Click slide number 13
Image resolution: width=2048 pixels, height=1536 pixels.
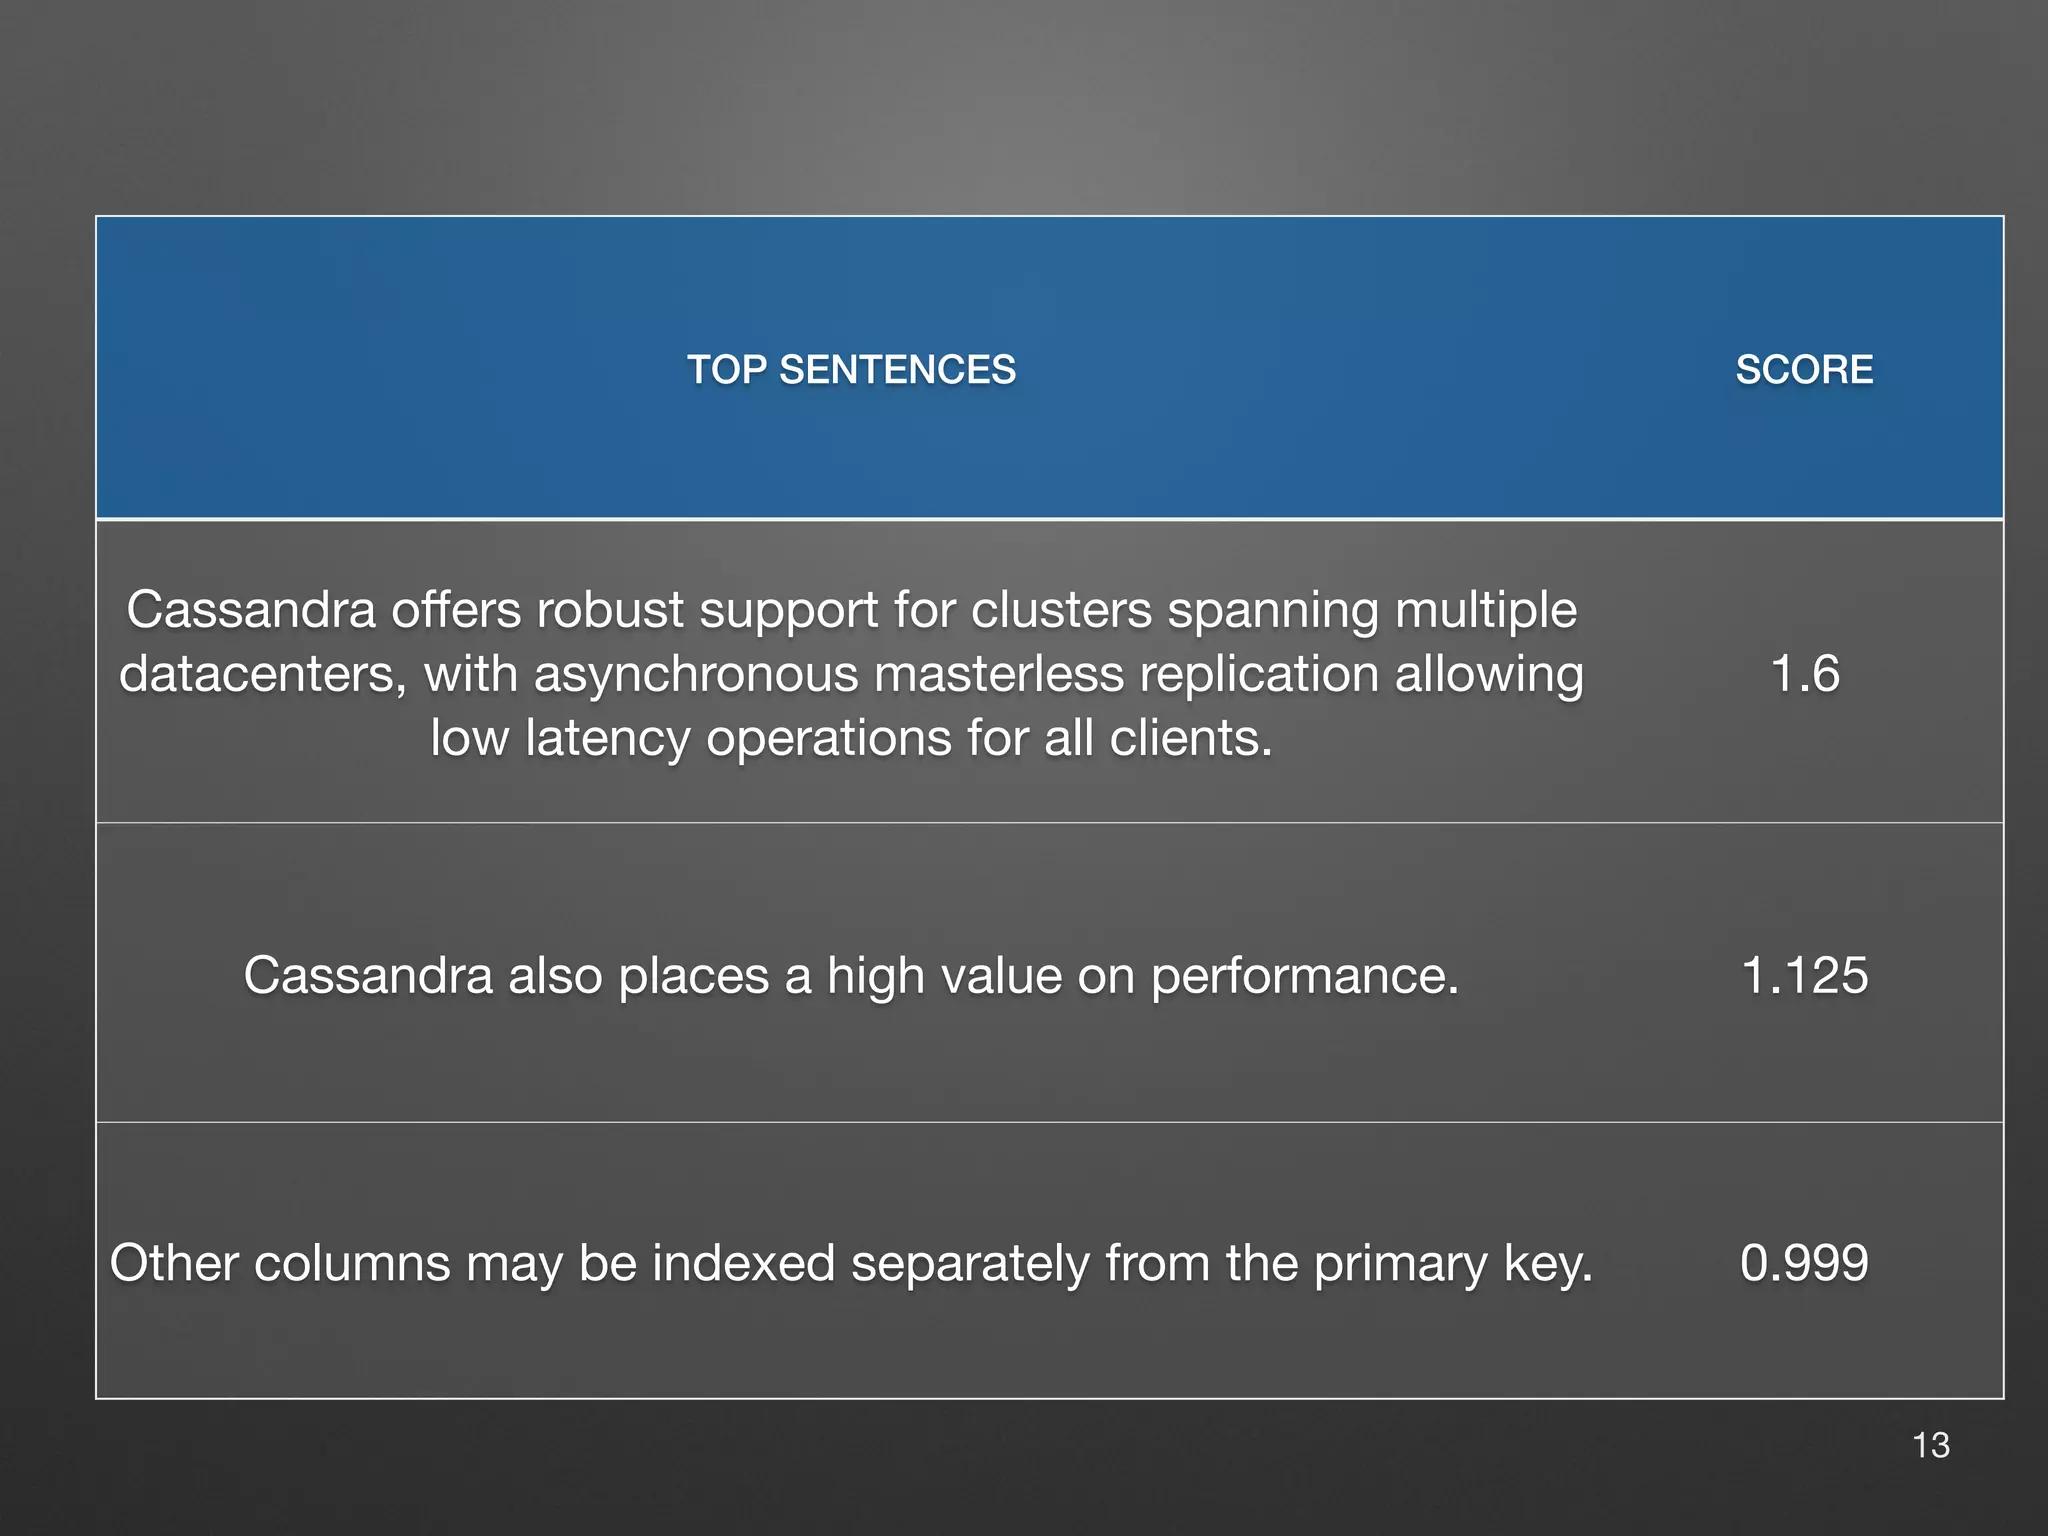pyautogui.click(x=1931, y=1445)
